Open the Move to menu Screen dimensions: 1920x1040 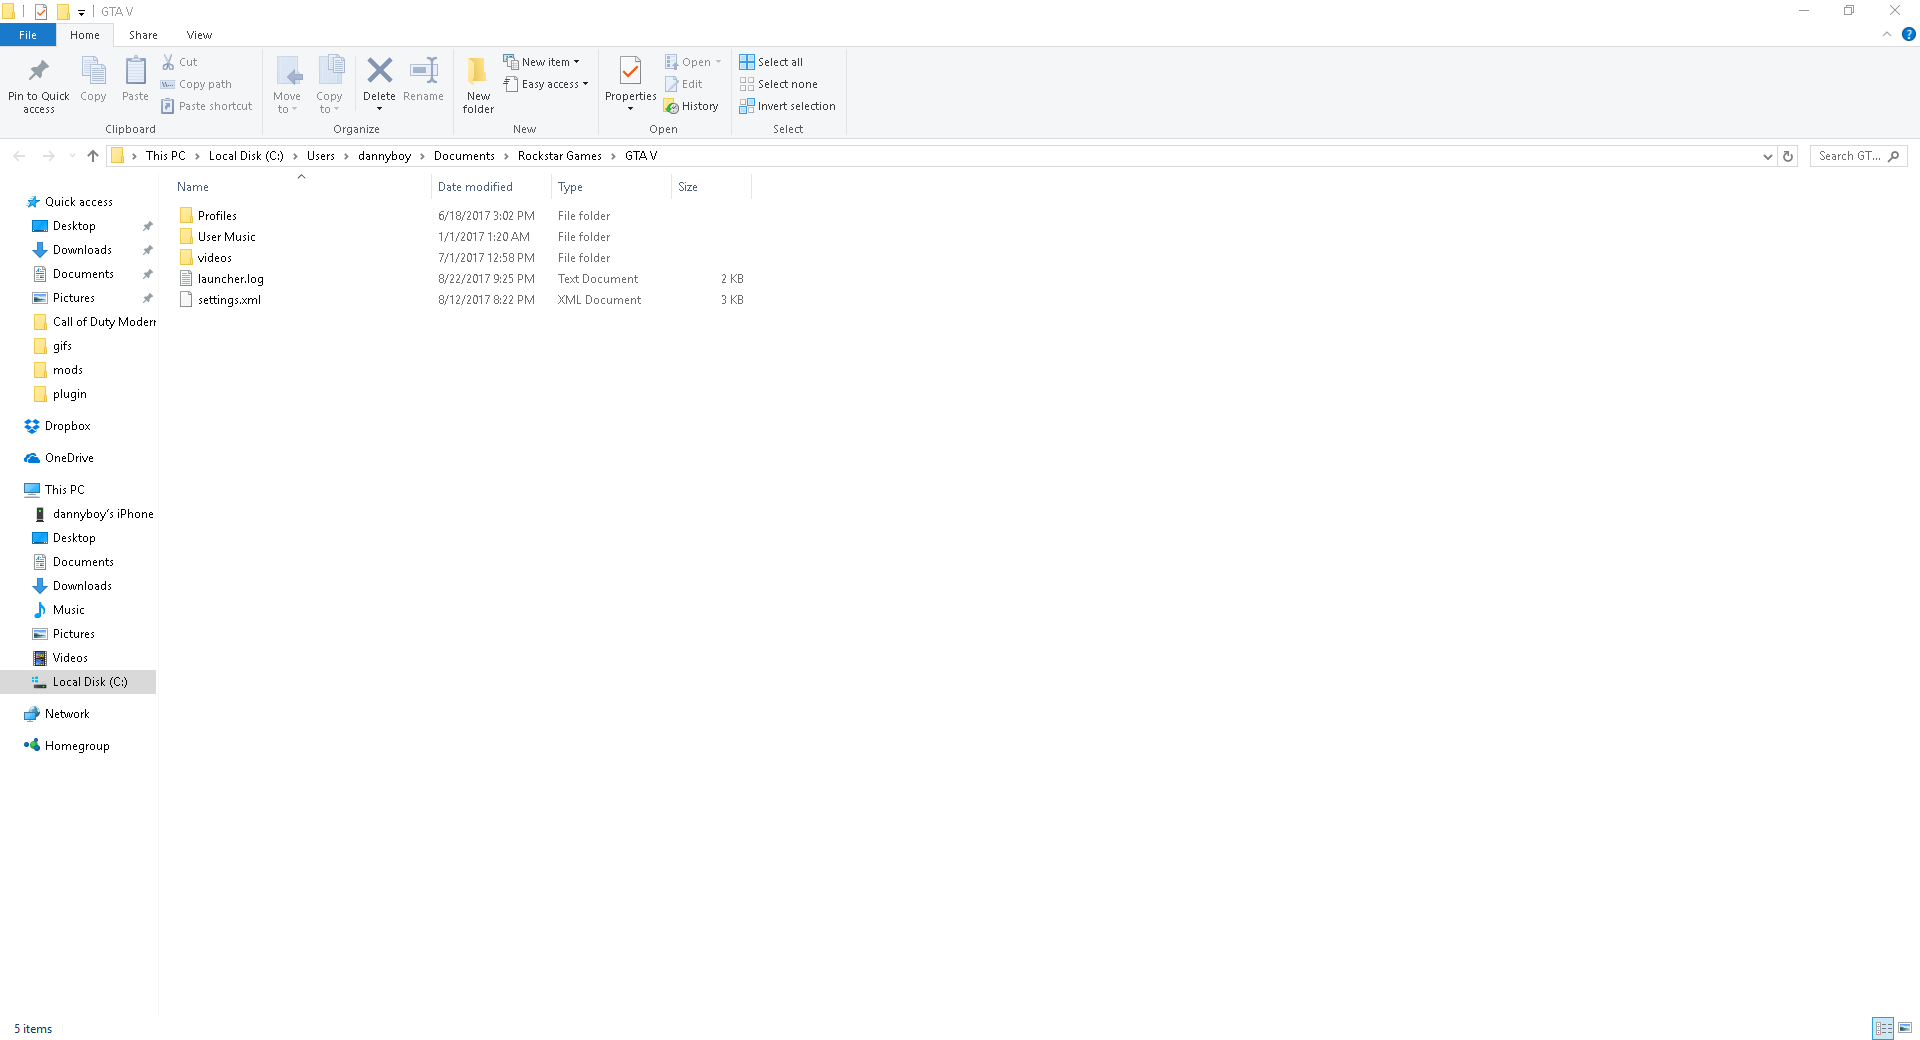pos(287,85)
